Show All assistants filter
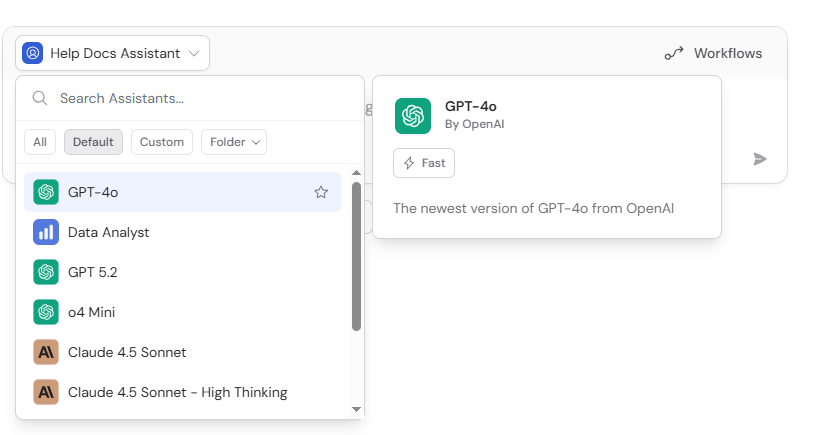813x435 pixels. (x=40, y=142)
